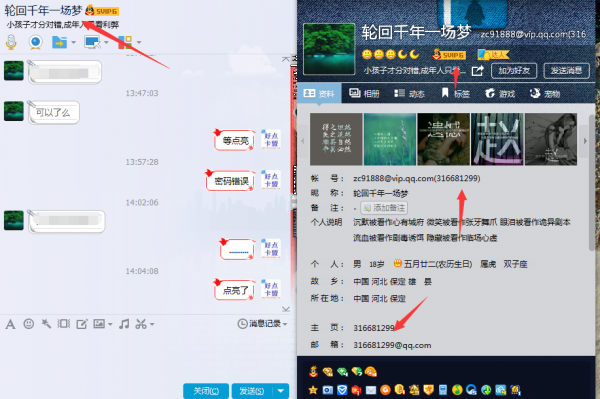Open the QQ mail envelope icon in the bottom row
The height and width of the screenshot is (399, 600).
371,390
